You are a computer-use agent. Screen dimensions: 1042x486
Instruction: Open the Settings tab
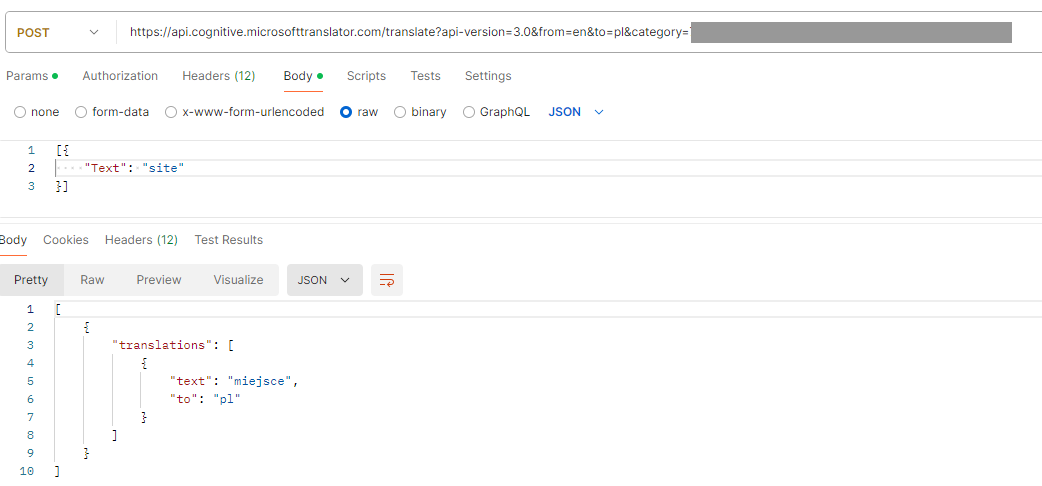tap(488, 76)
